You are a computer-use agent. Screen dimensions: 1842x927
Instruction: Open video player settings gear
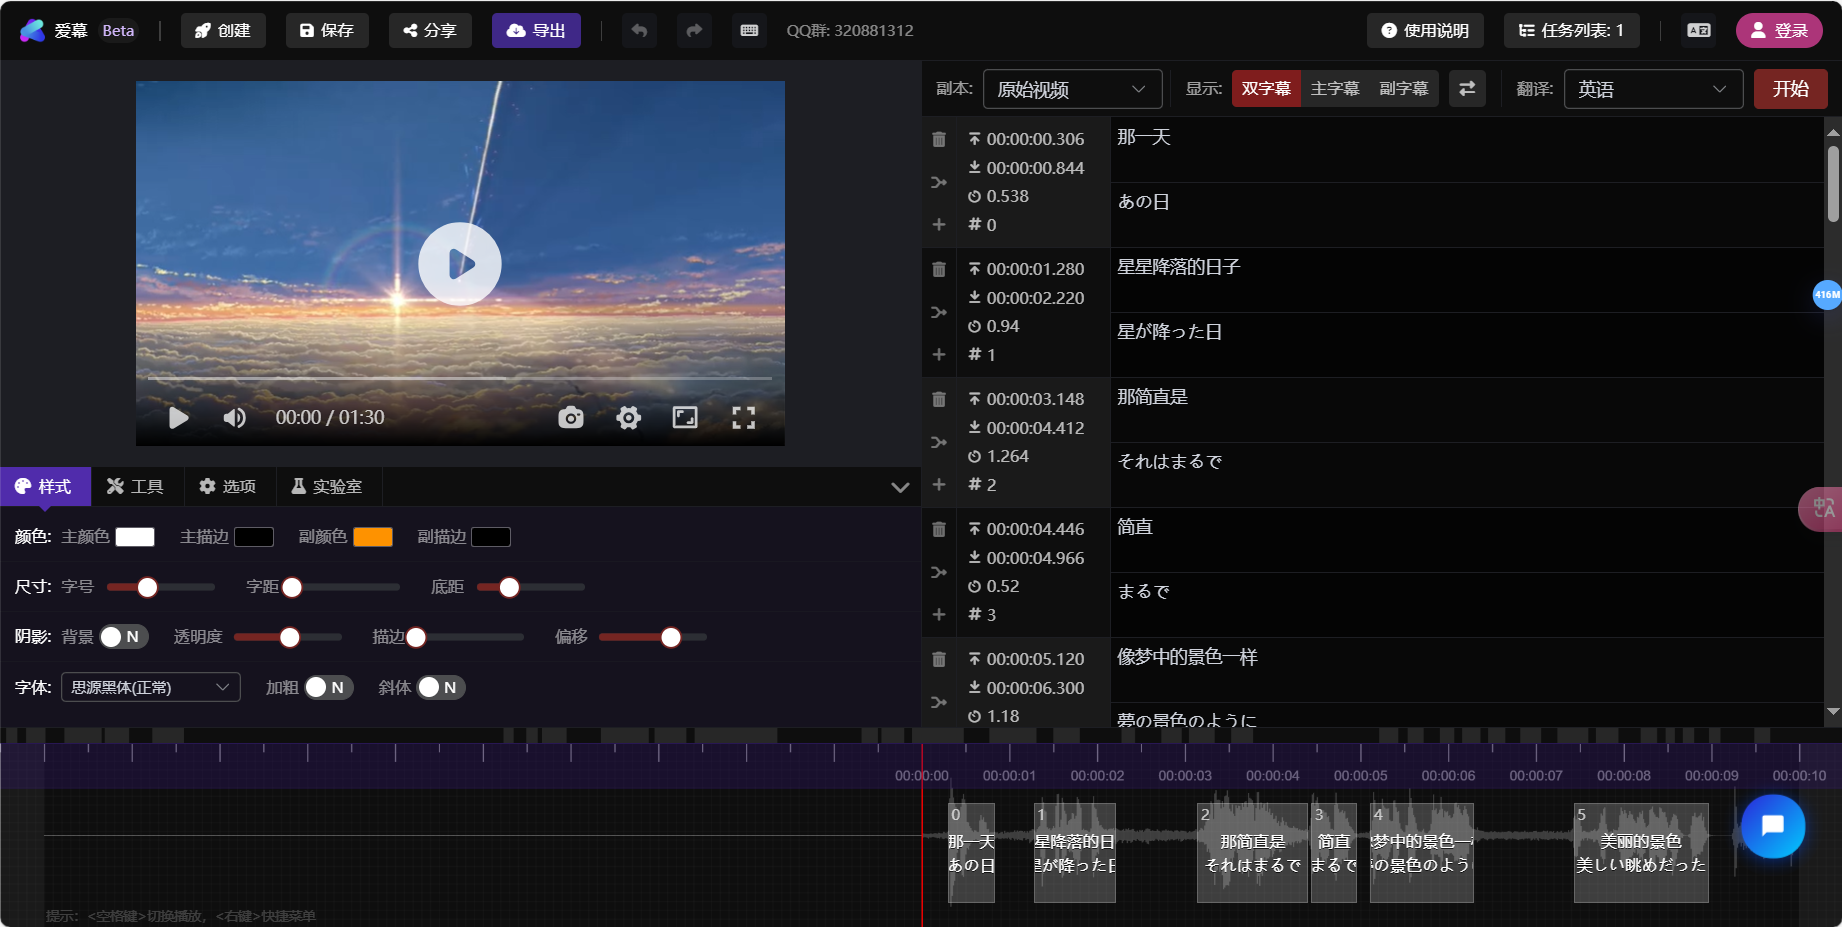628,418
